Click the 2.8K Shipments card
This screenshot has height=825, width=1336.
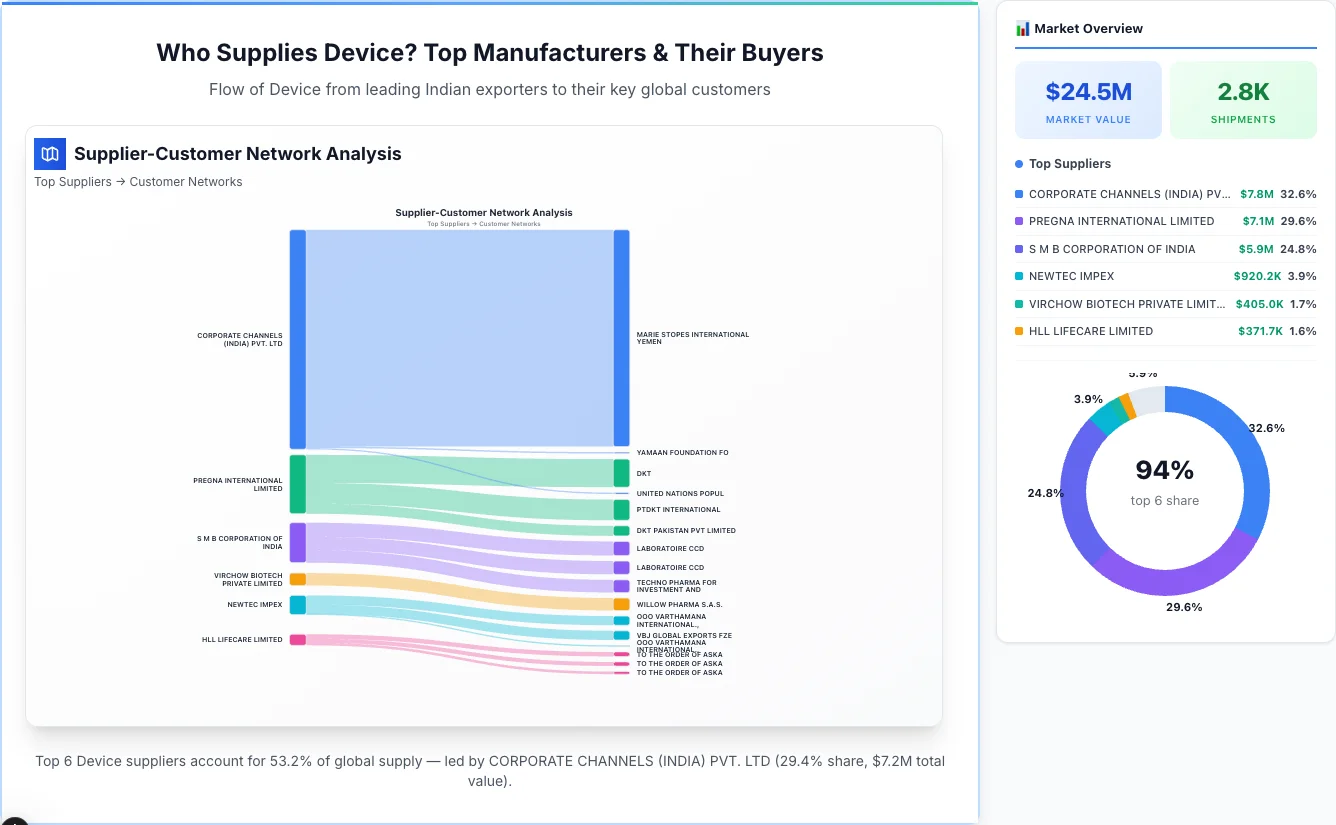(1243, 99)
